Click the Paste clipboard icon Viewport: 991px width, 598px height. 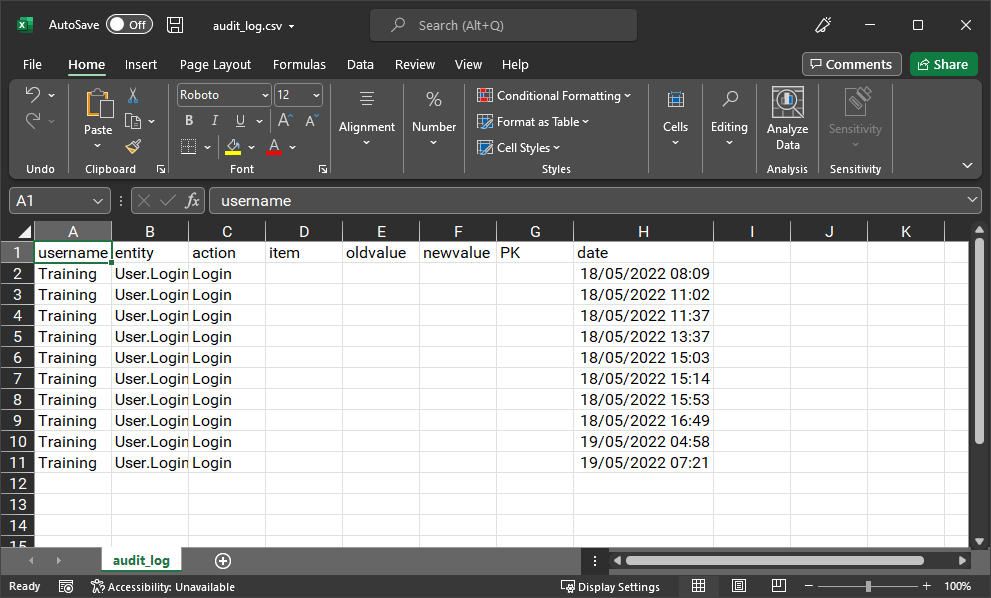(x=99, y=103)
